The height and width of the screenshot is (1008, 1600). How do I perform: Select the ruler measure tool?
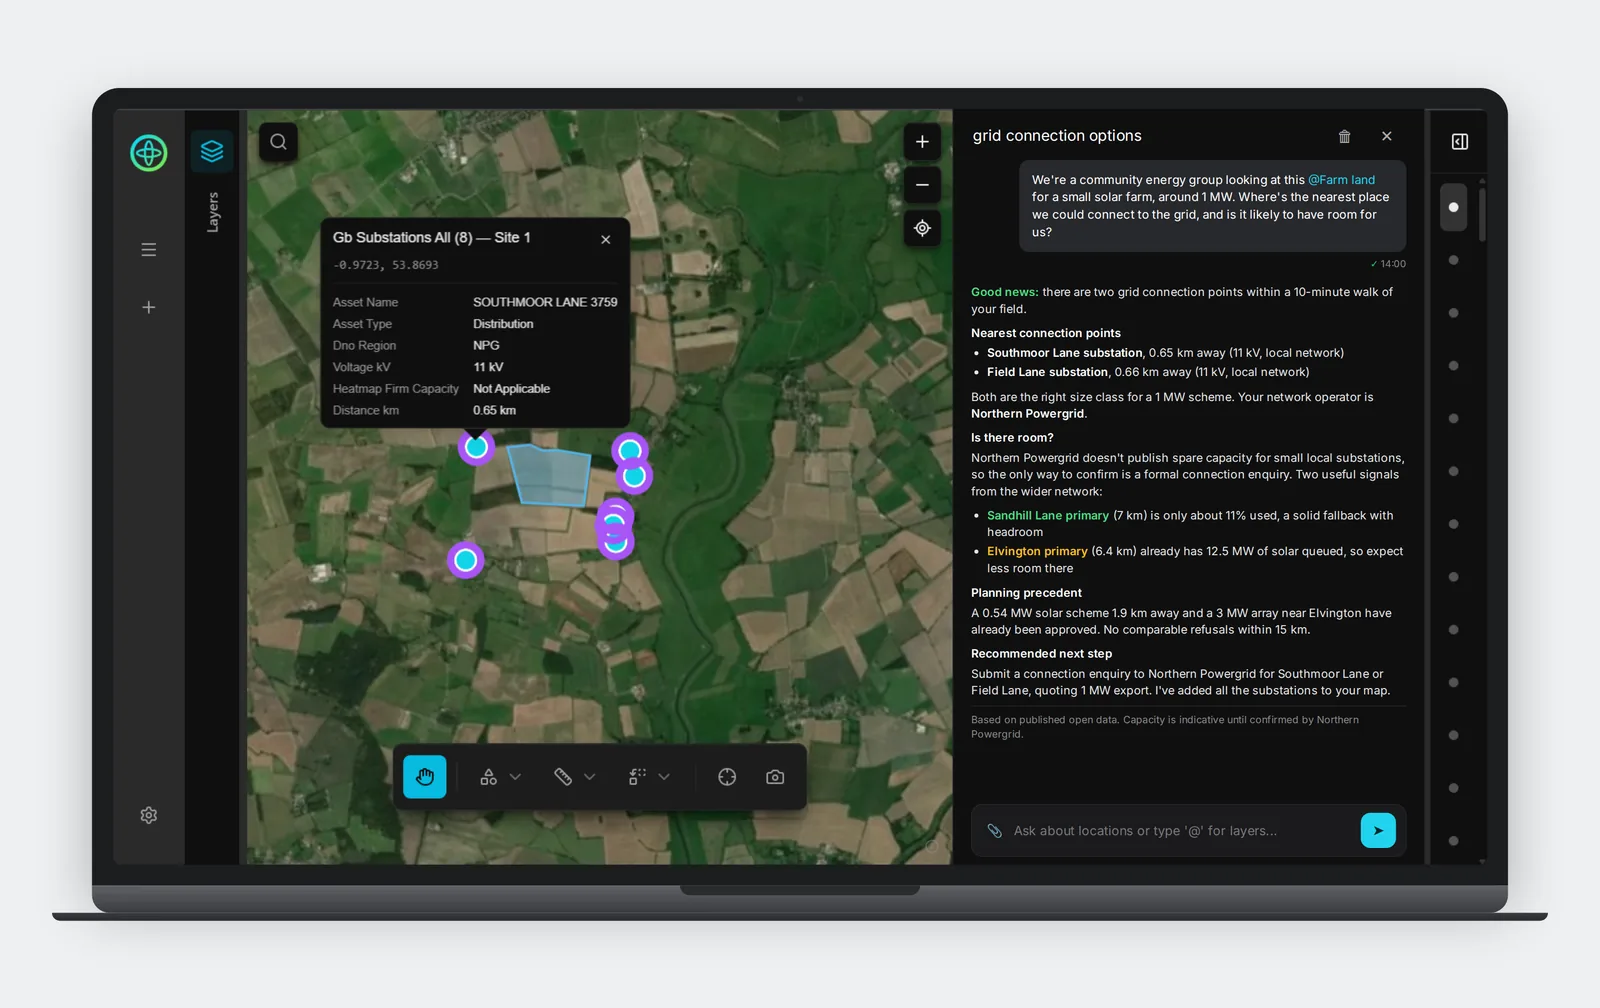563,777
